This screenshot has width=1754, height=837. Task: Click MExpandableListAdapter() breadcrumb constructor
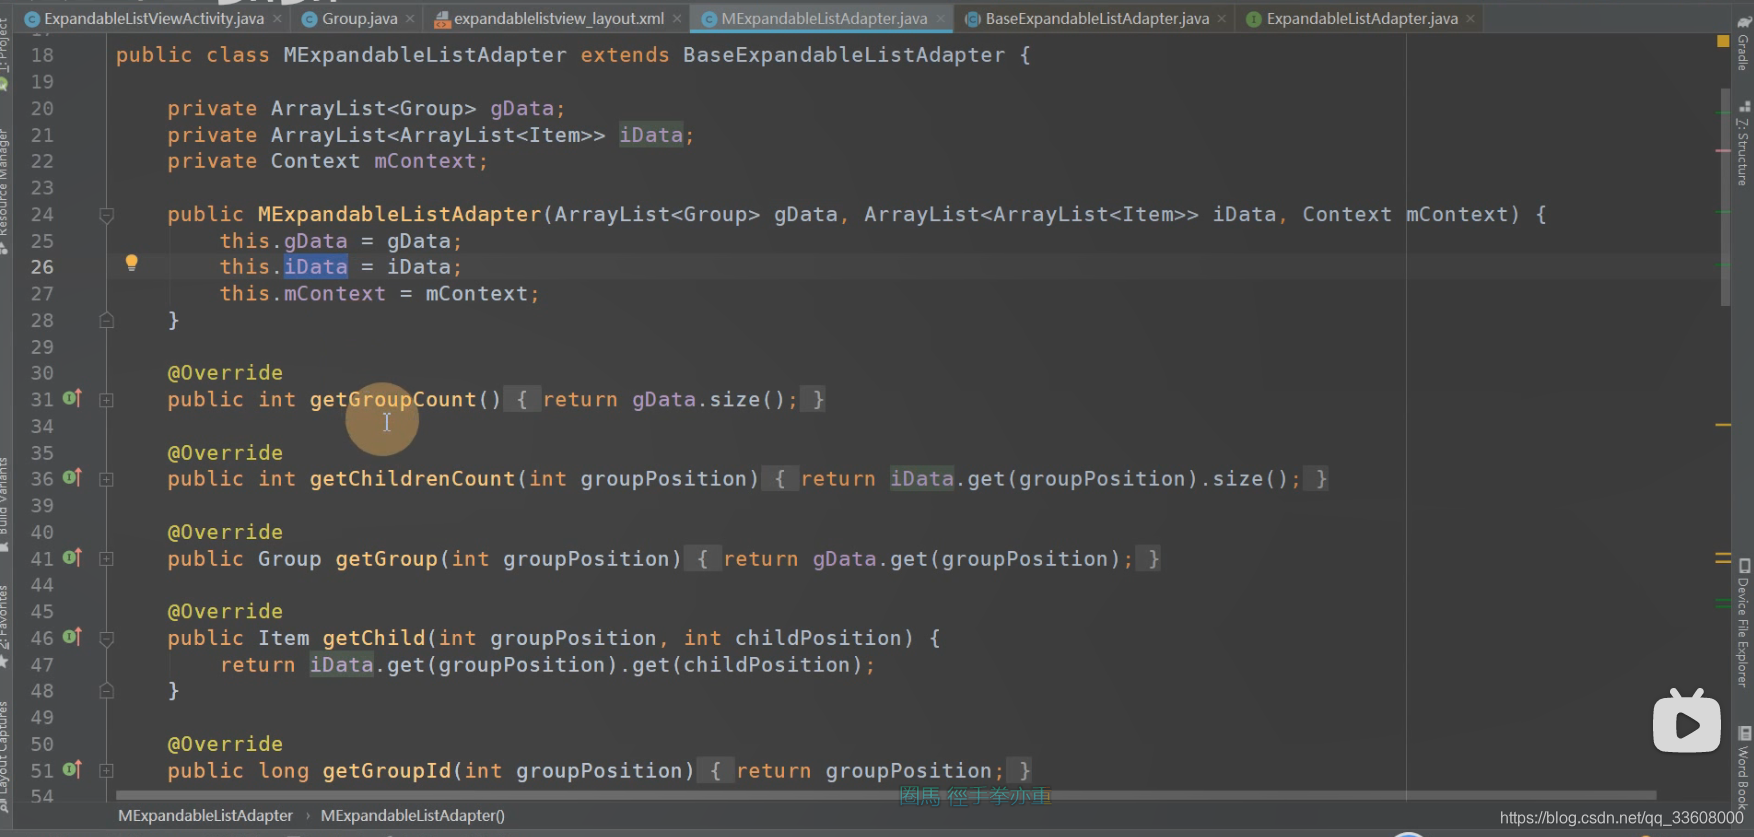point(412,815)
